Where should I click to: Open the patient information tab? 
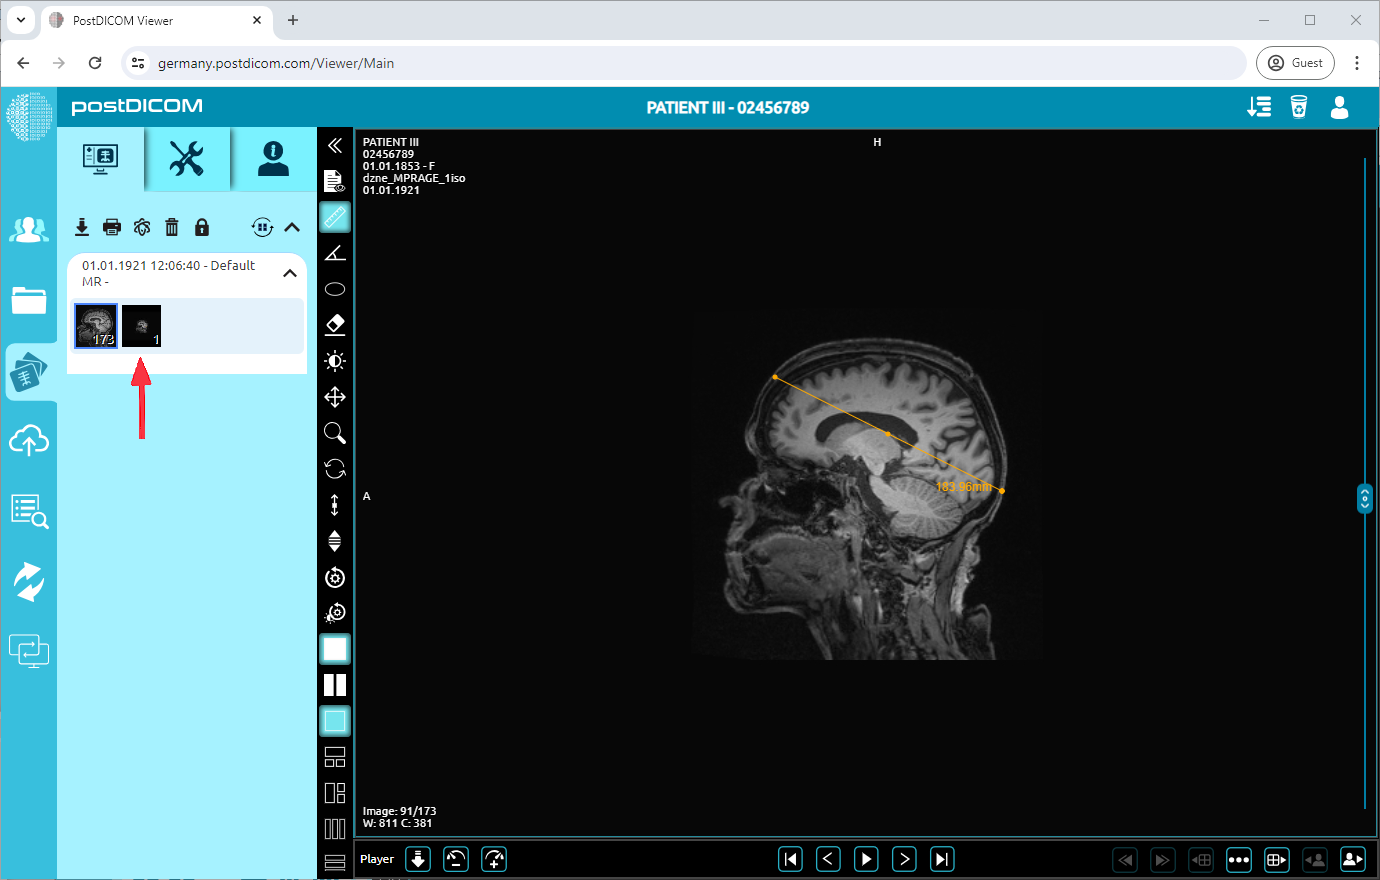pos(273,158)
